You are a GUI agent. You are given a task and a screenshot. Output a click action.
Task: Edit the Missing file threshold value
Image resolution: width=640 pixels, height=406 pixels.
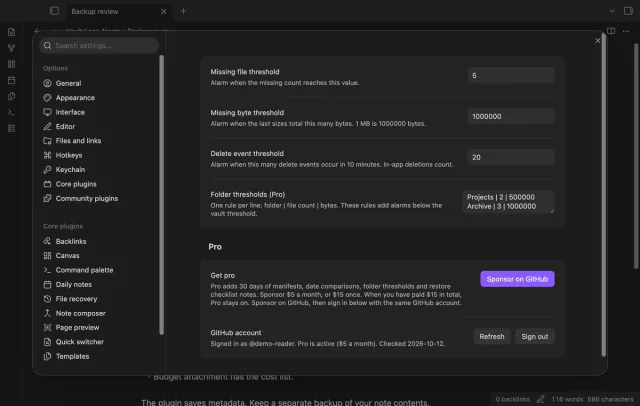point(511,75)
